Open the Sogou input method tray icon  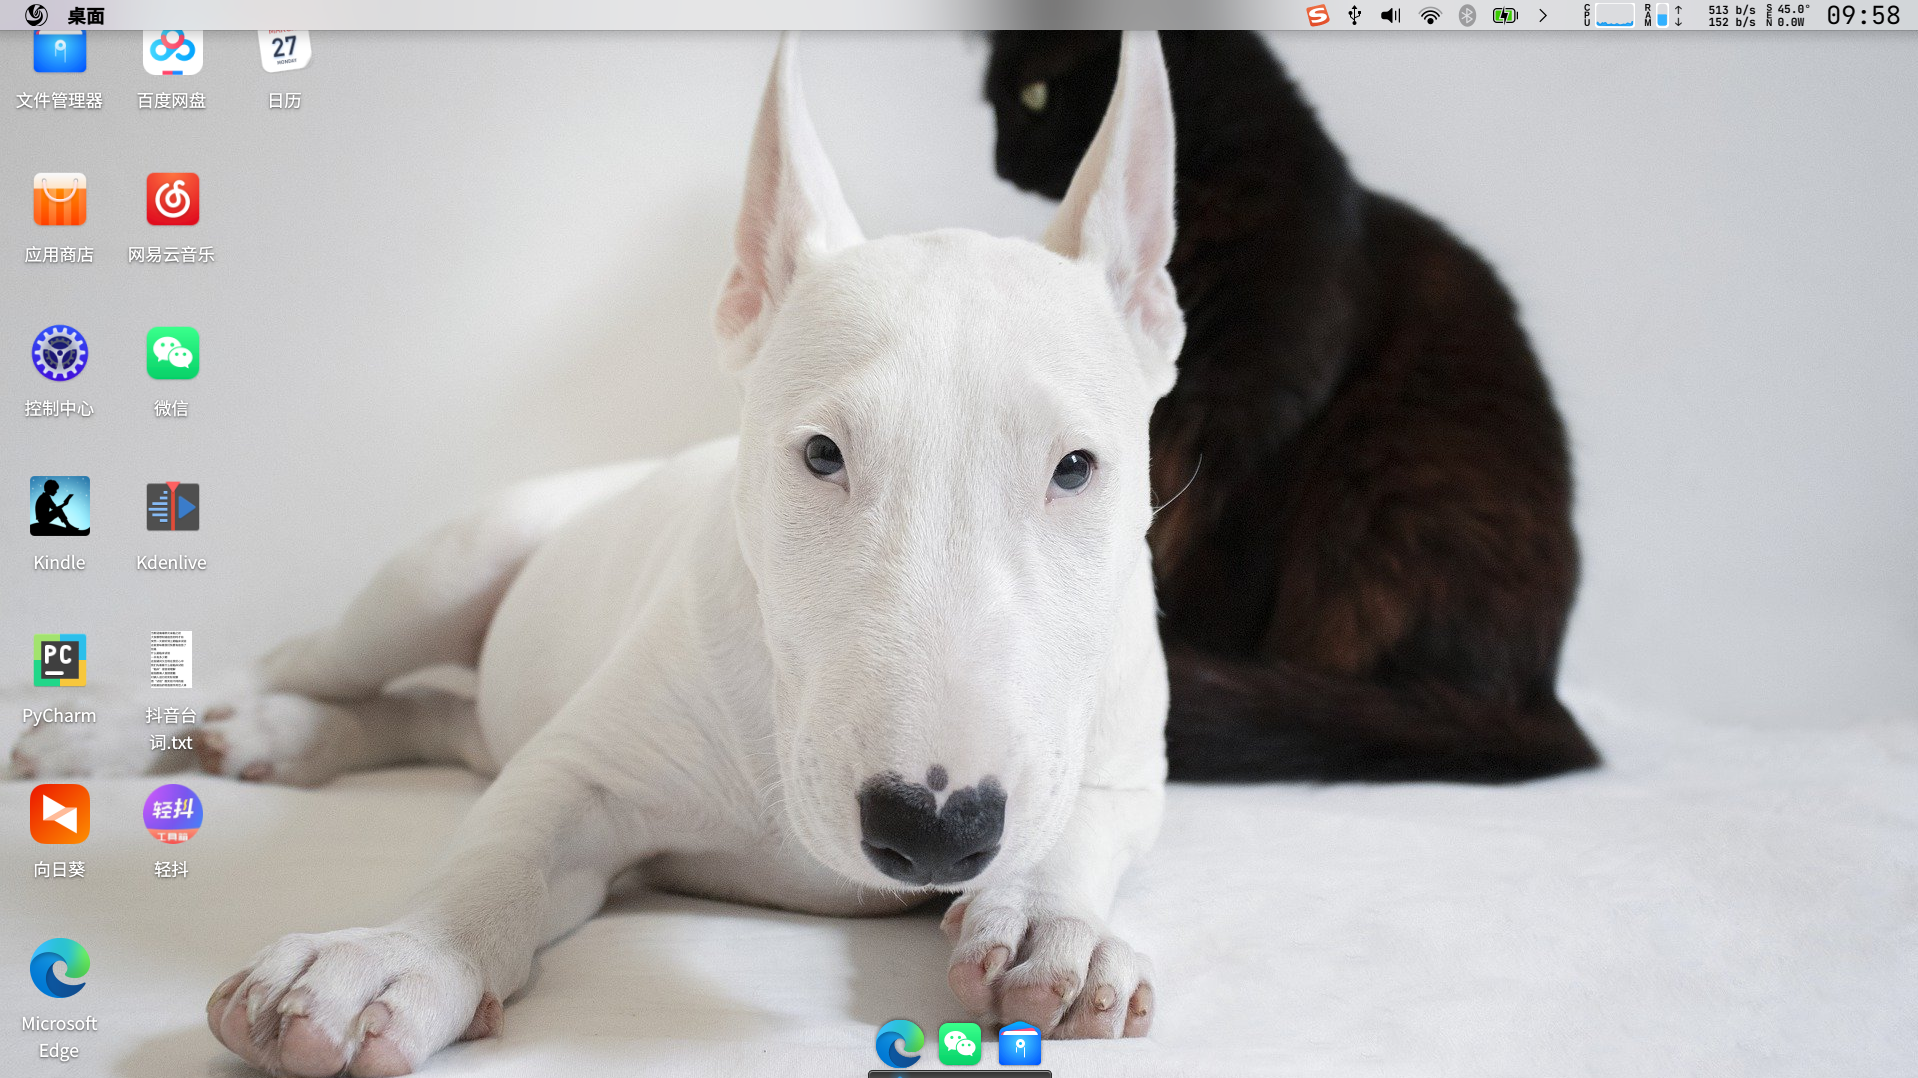pos(1317,15)
